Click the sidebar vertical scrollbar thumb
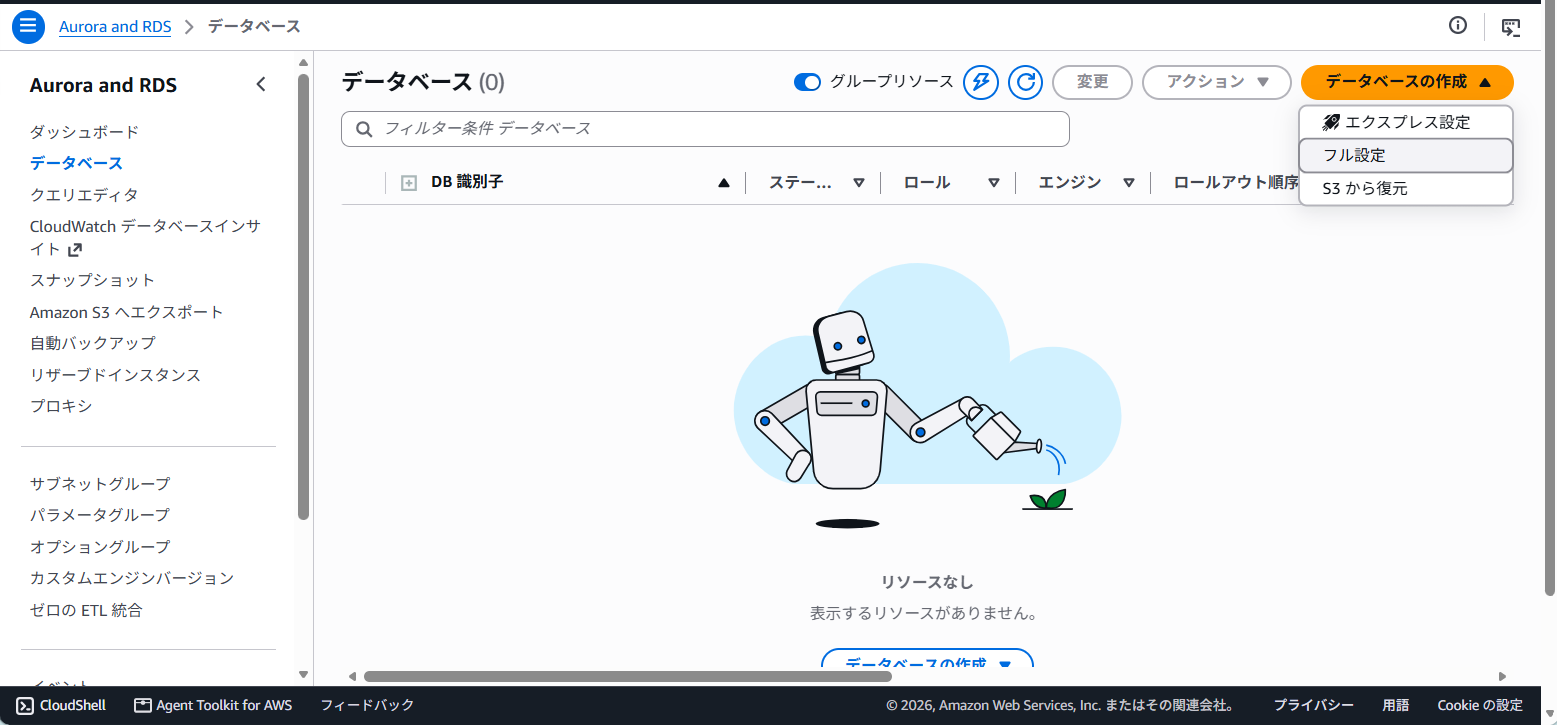The image size is (1557, 725). point(303,297)
